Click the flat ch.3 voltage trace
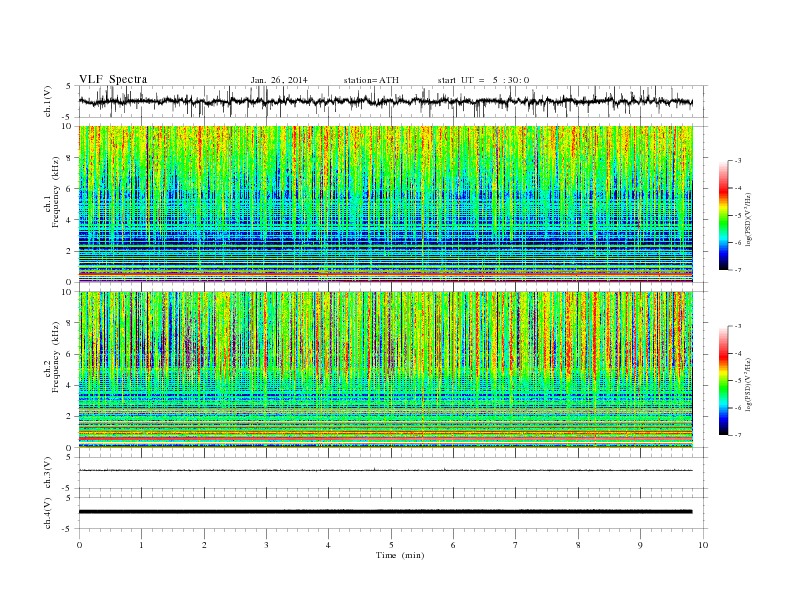Viewport: 792px width, 612px height. 386,471
